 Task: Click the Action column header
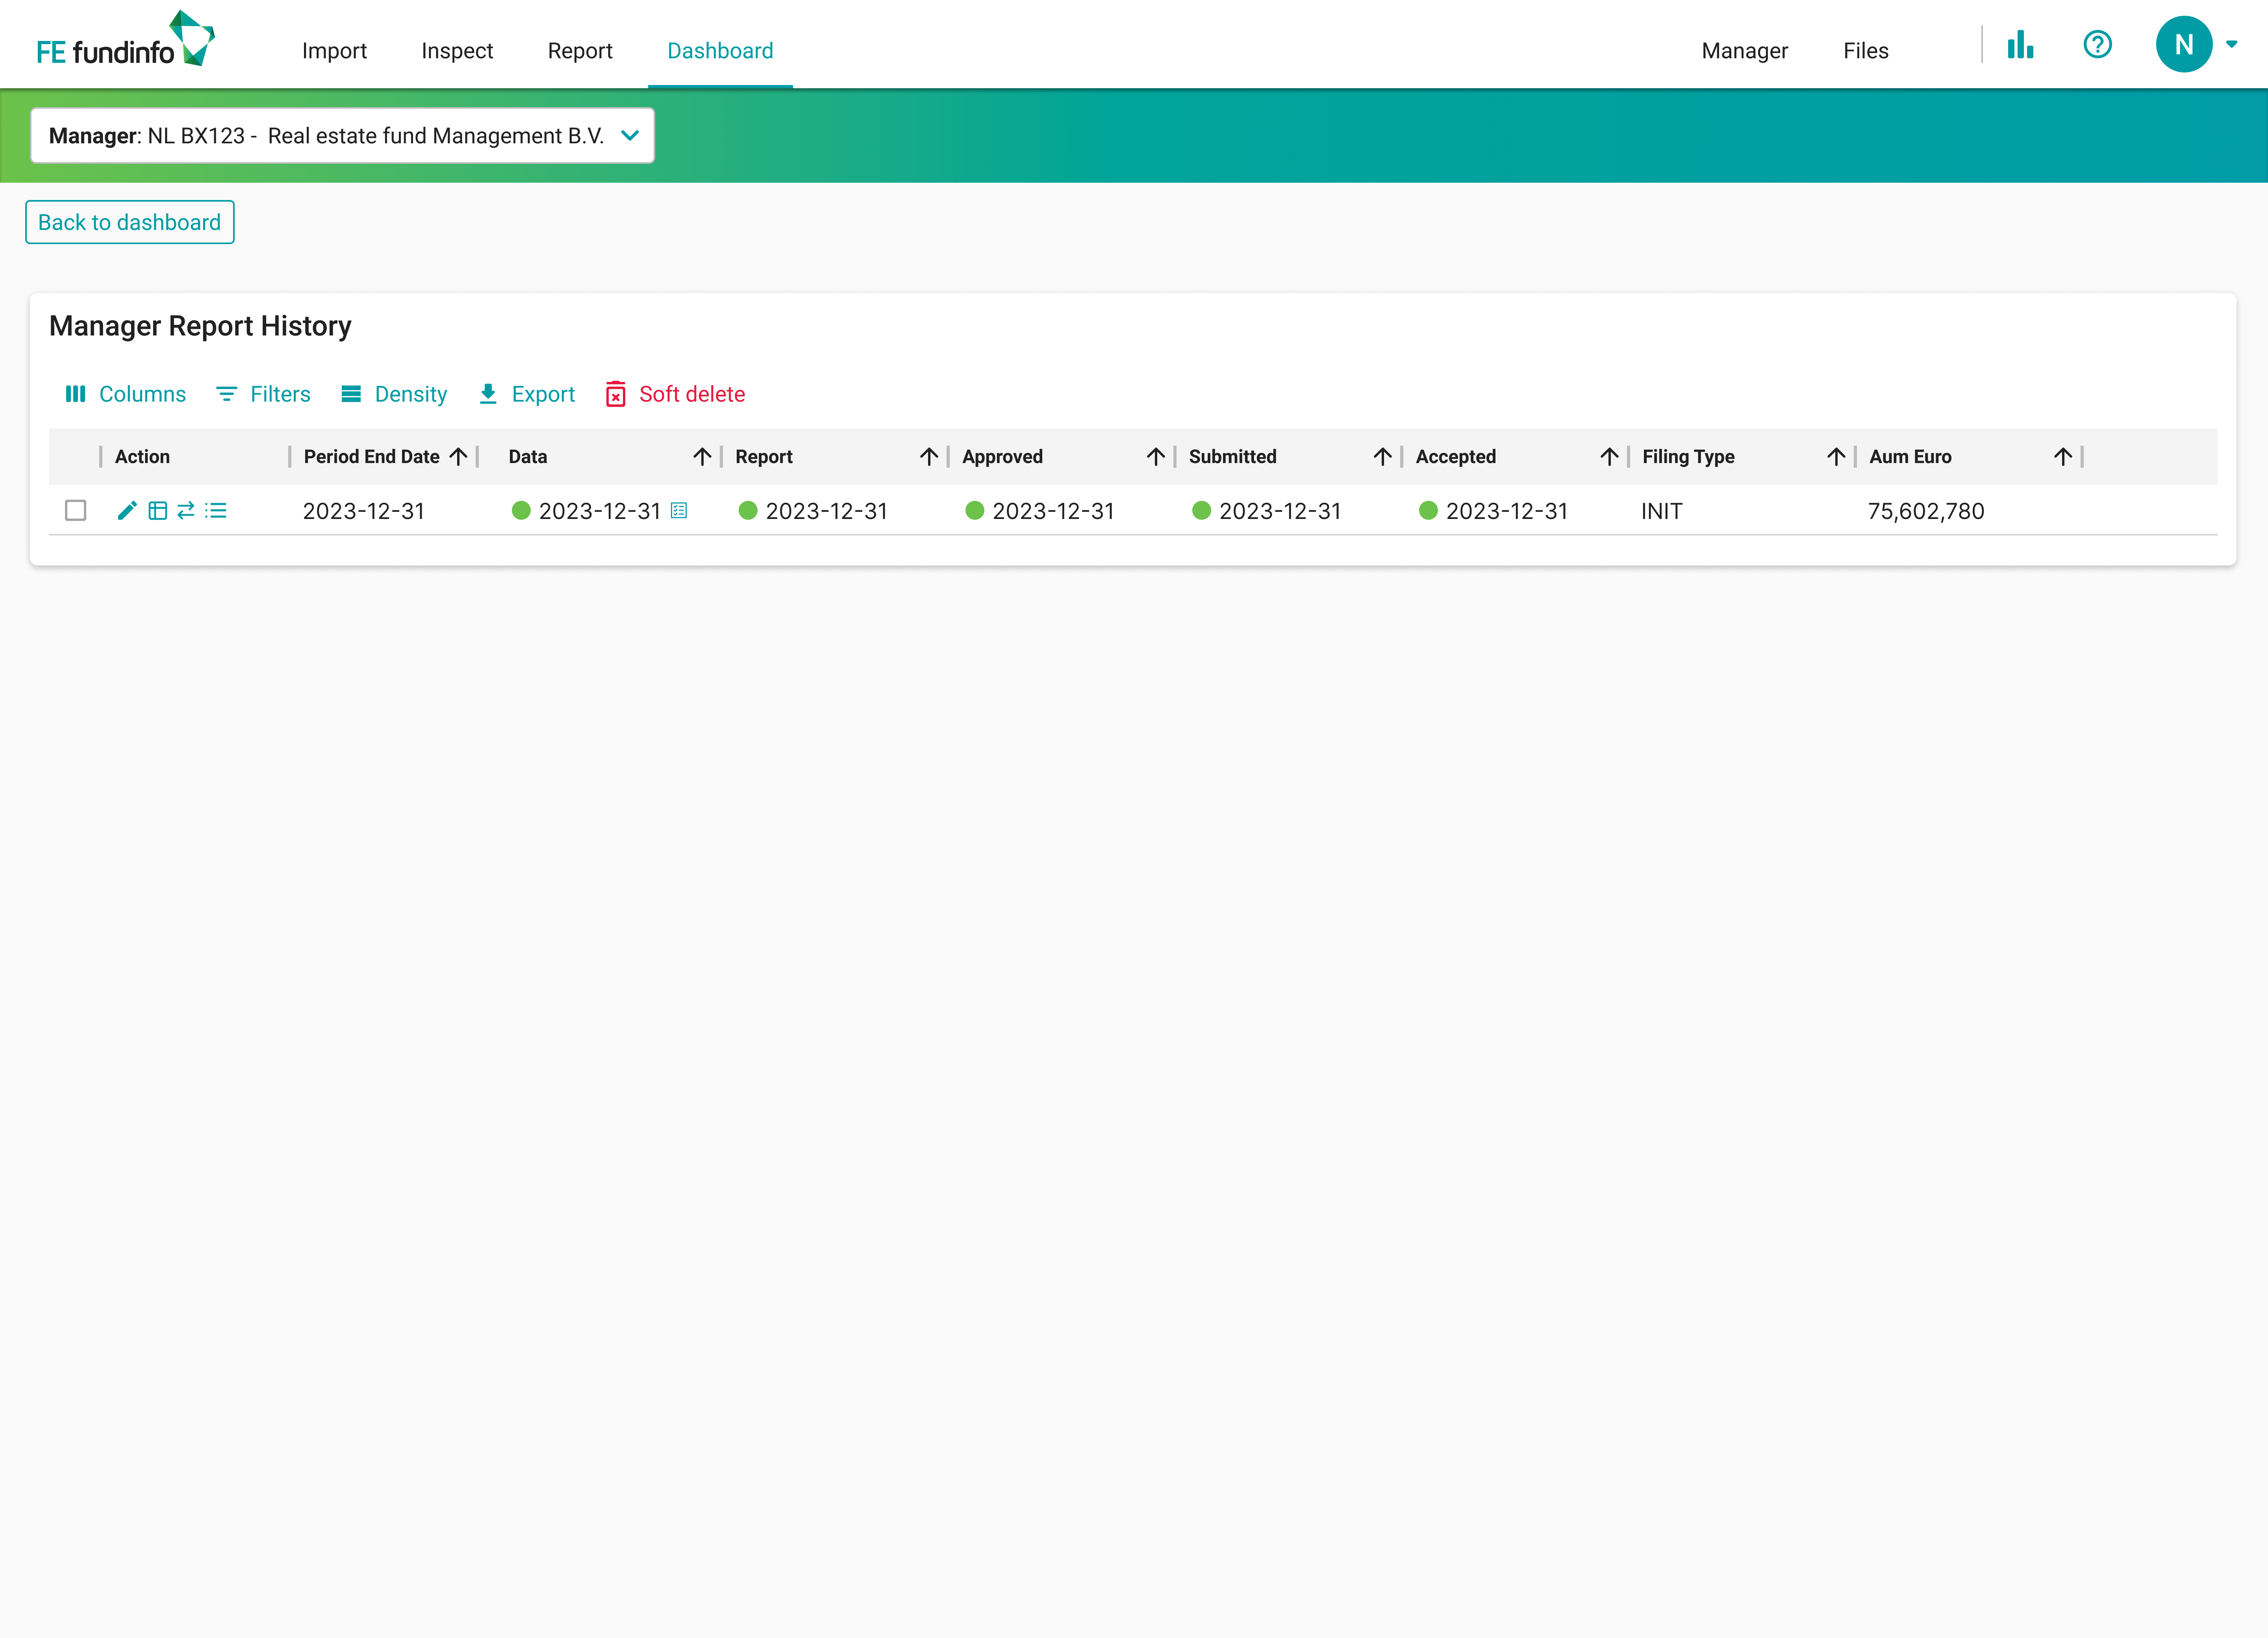[142, 457]
